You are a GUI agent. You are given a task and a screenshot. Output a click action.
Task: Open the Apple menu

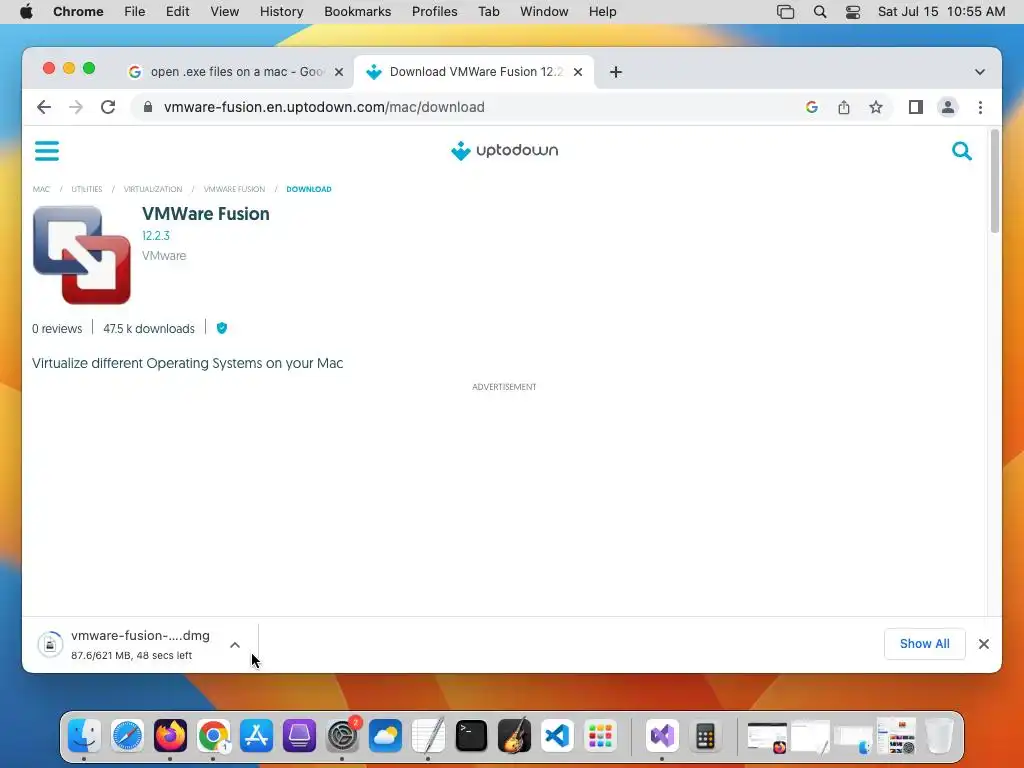click(26, 12)
